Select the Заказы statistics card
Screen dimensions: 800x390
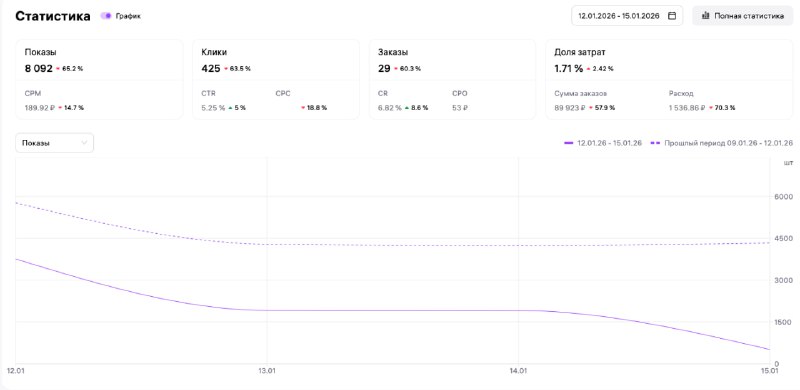tap(452, 79)
